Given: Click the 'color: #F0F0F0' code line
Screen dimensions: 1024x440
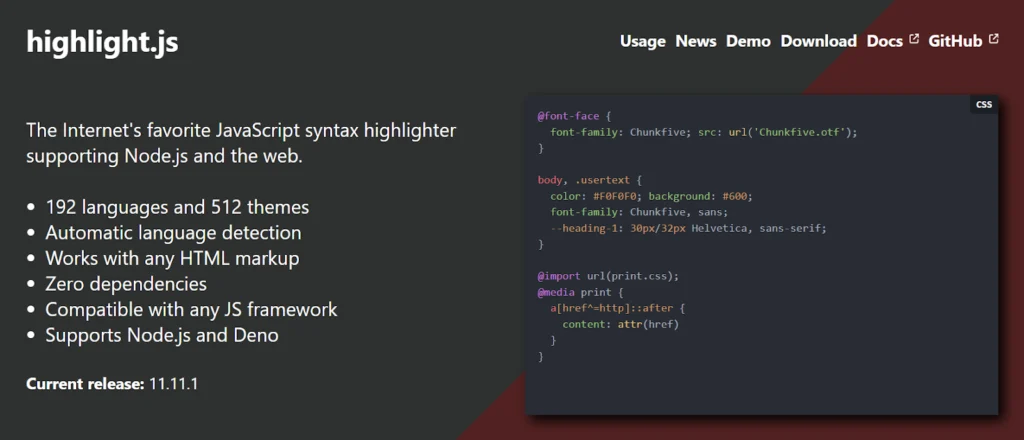Looking at the screenshot, I should click(x=651, y=196).
